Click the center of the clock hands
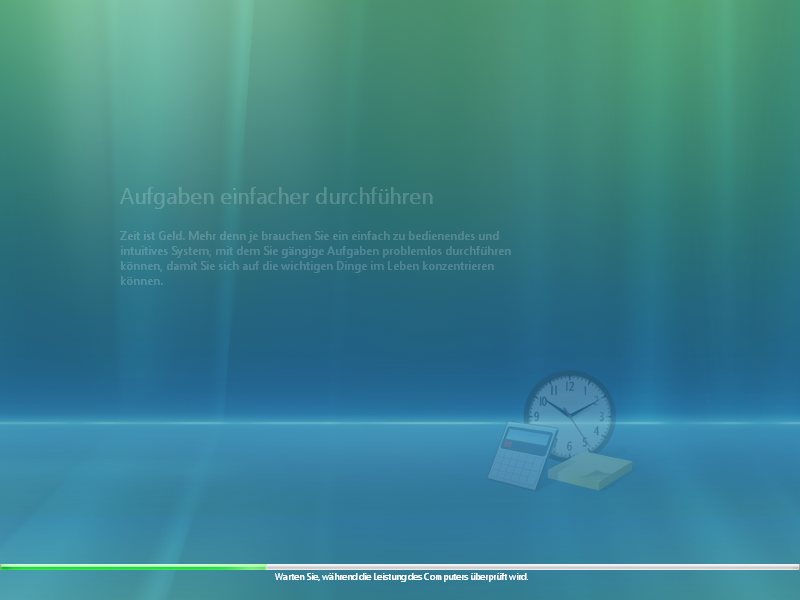This screenshot has width=800, height=600. [x=568, y=413]
